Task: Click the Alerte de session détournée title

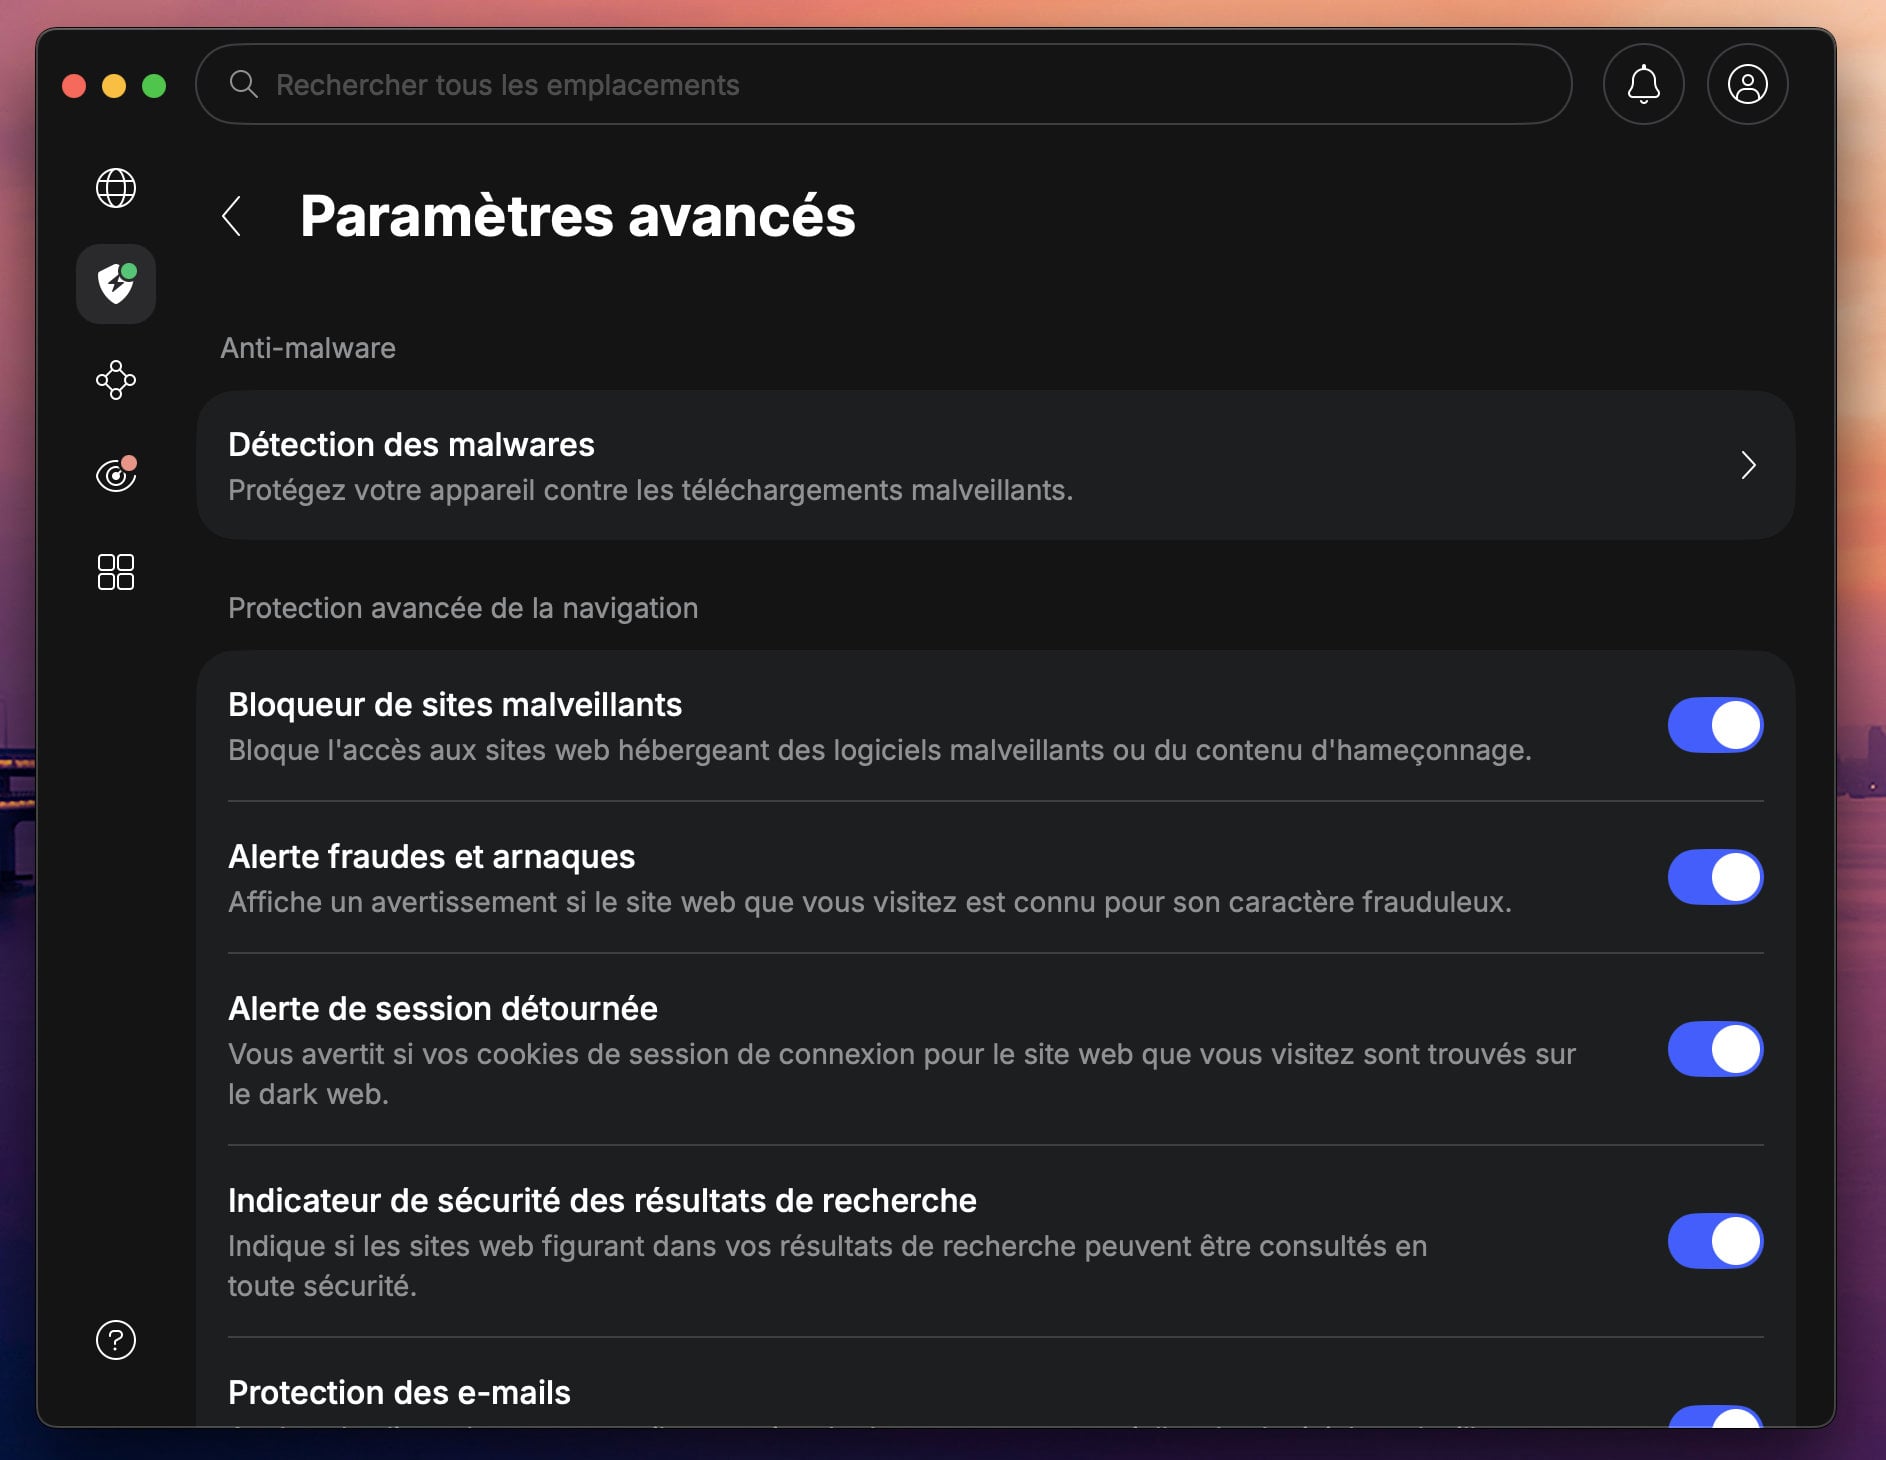Action: click(x=443, y=1008)
